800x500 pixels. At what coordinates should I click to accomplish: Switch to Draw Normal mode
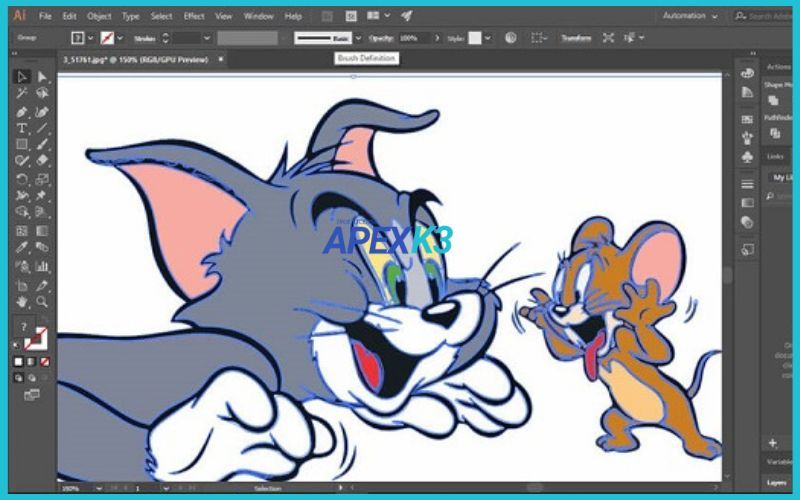(19, 378)
